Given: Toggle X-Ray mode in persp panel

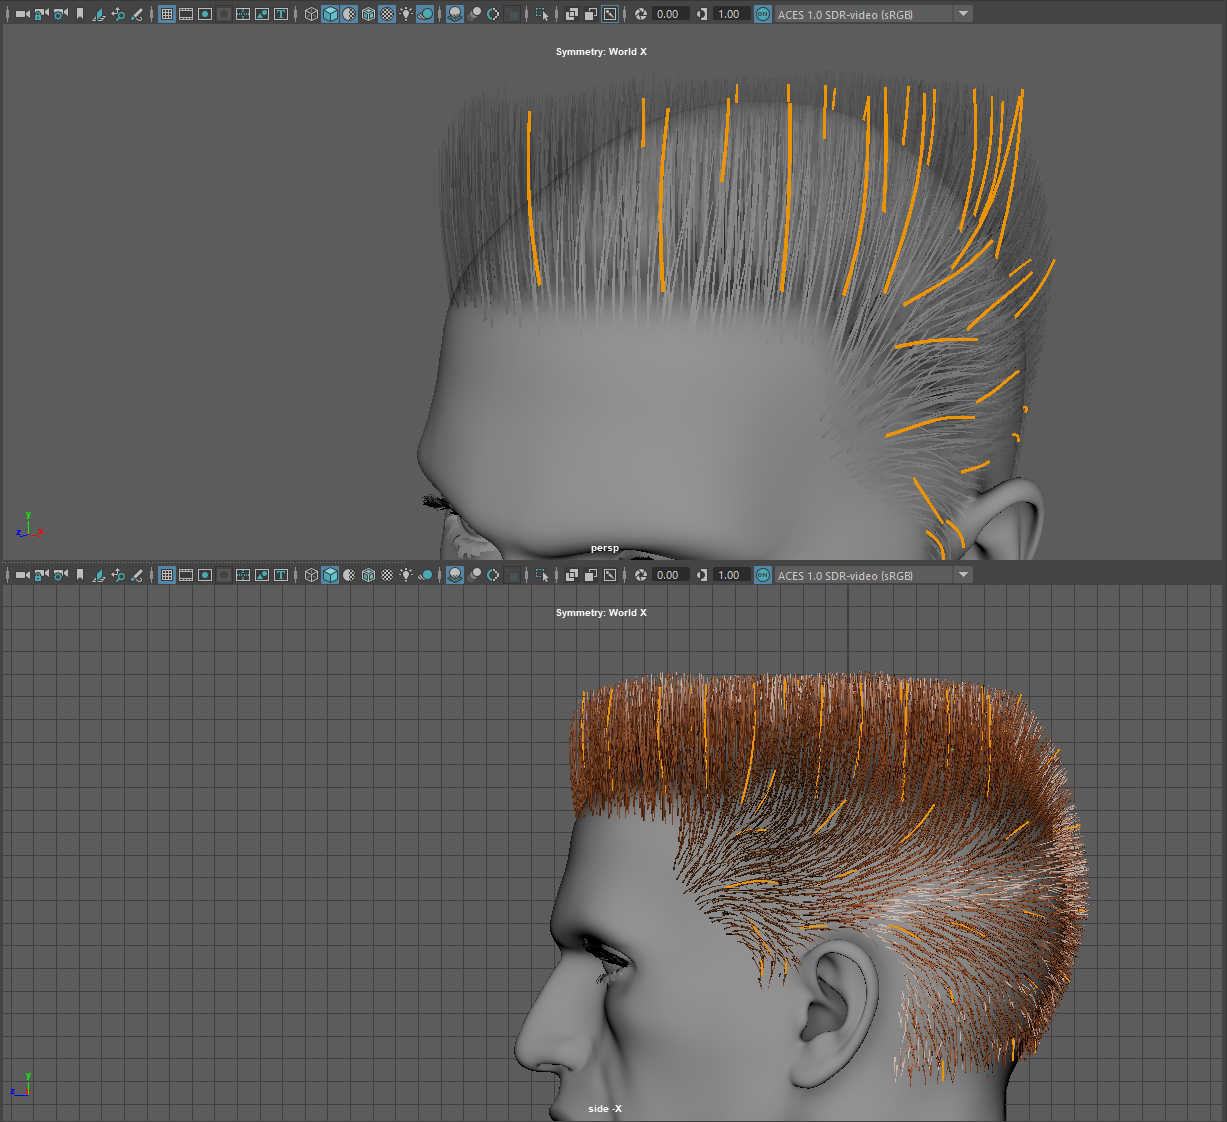Looking at the screenshot, I should coord(572,14).
